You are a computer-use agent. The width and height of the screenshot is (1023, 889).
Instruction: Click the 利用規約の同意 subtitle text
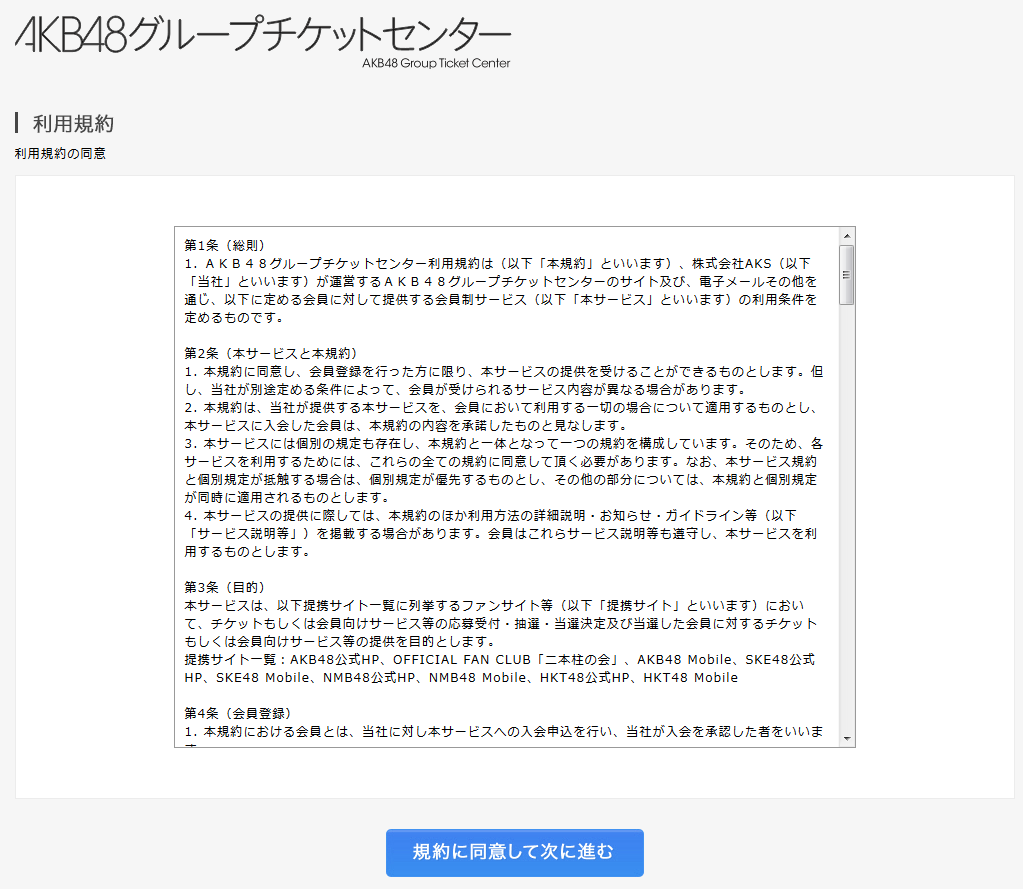60,153
